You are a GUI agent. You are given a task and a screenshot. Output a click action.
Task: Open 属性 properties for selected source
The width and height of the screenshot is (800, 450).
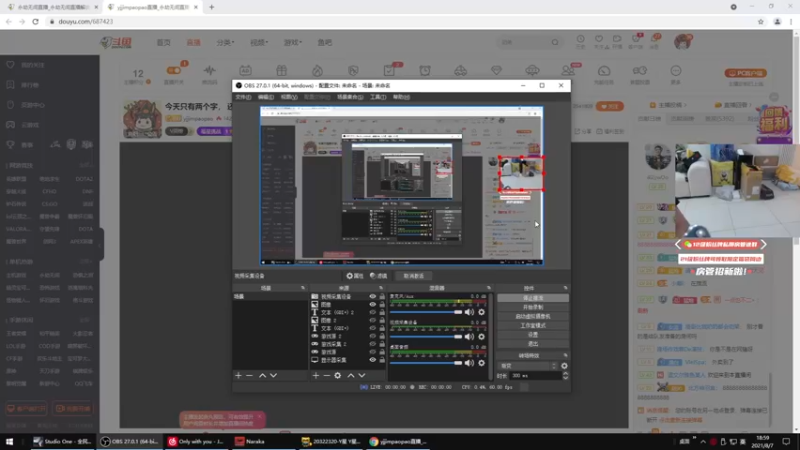pos(355,276)
